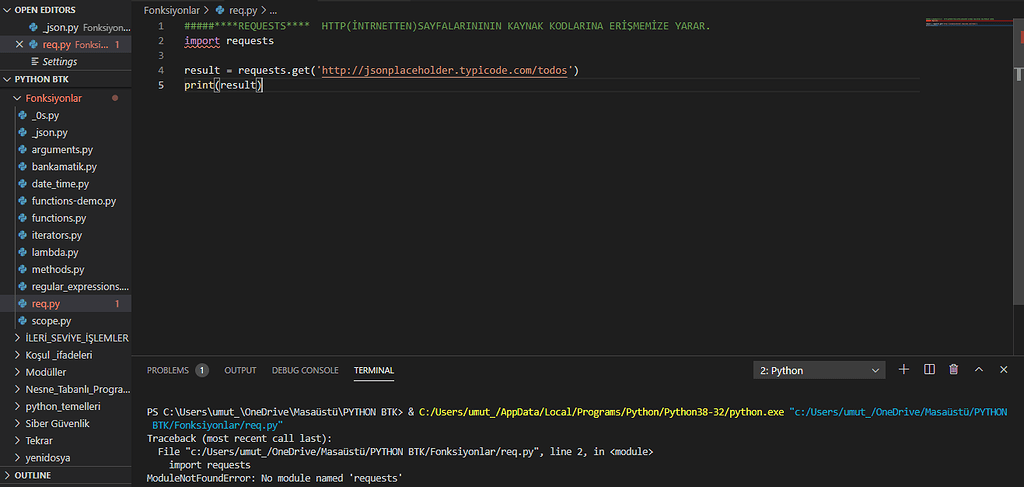The height and width of the screenshot is (487, 1024).
Task: Select lambda.py in the explorer tree
Action: [55, 252]
